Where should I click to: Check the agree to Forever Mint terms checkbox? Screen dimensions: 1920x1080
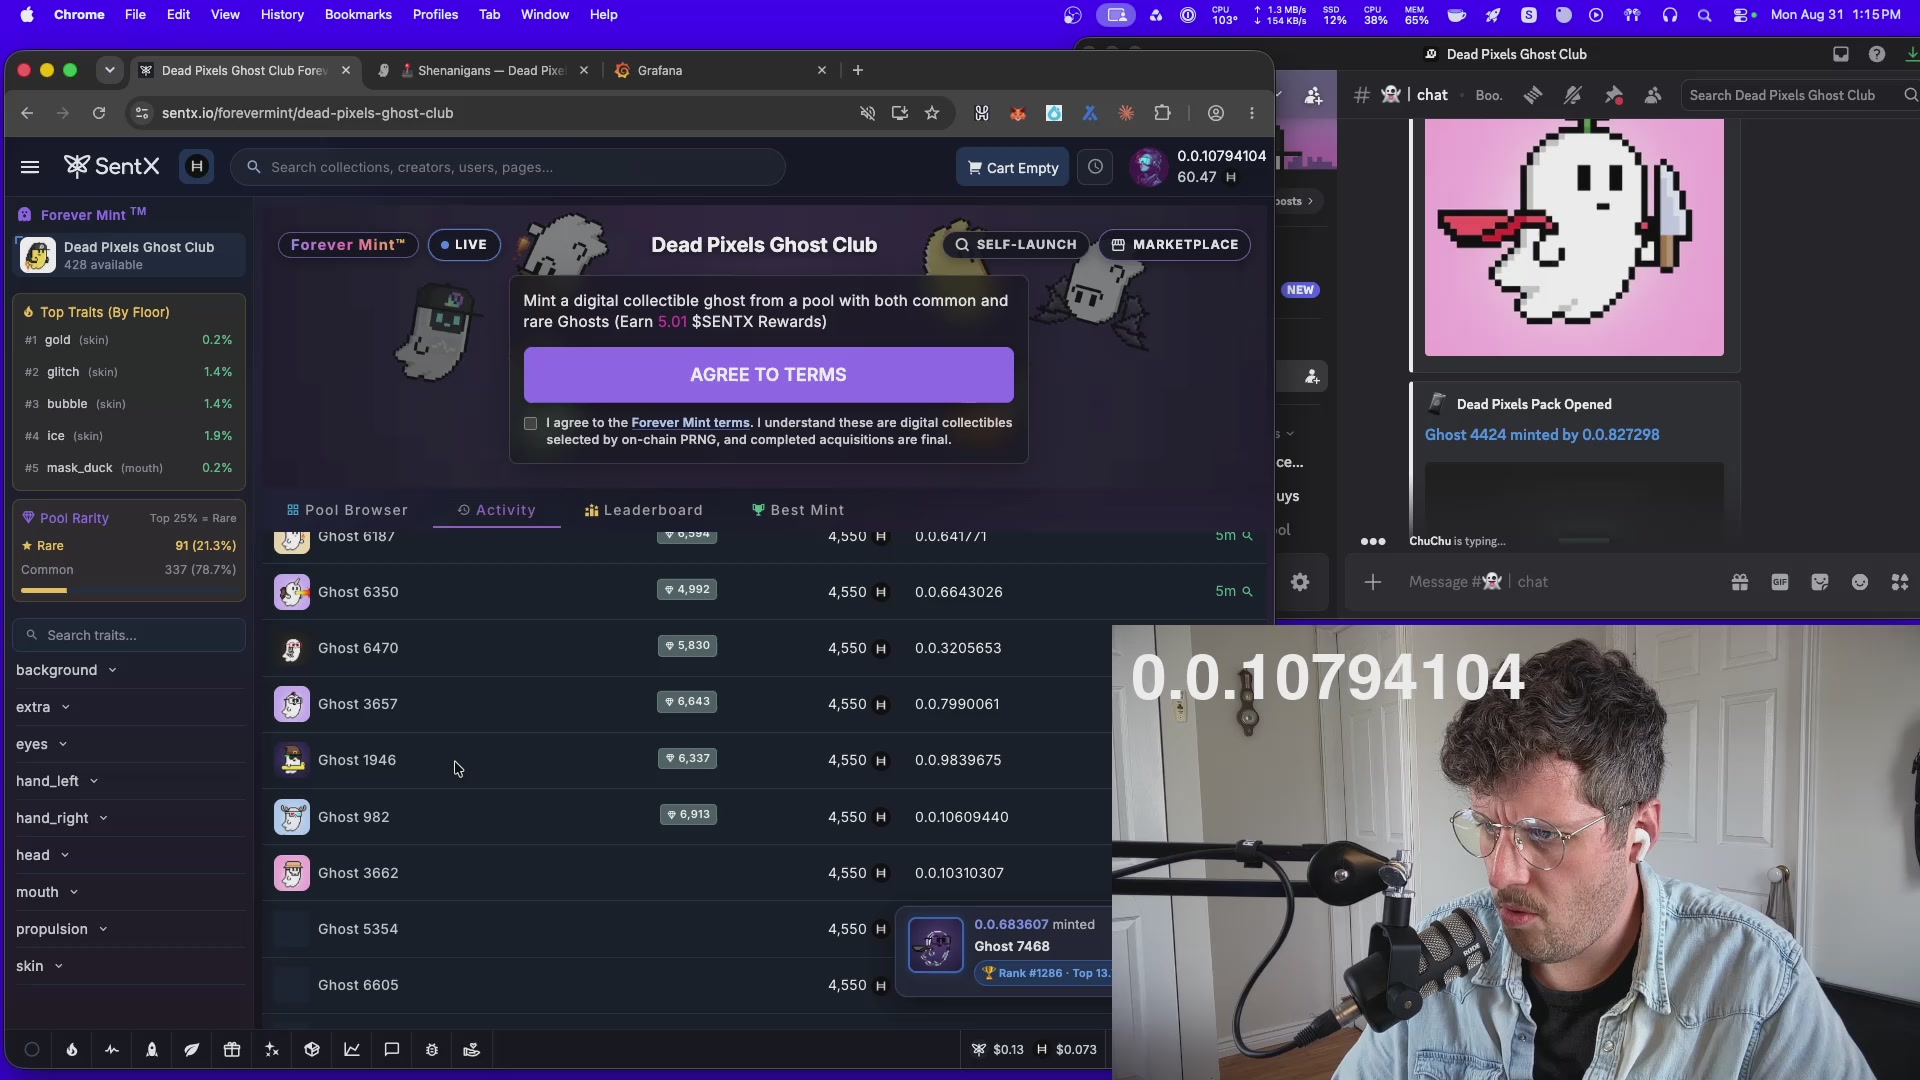pos(531,424)
